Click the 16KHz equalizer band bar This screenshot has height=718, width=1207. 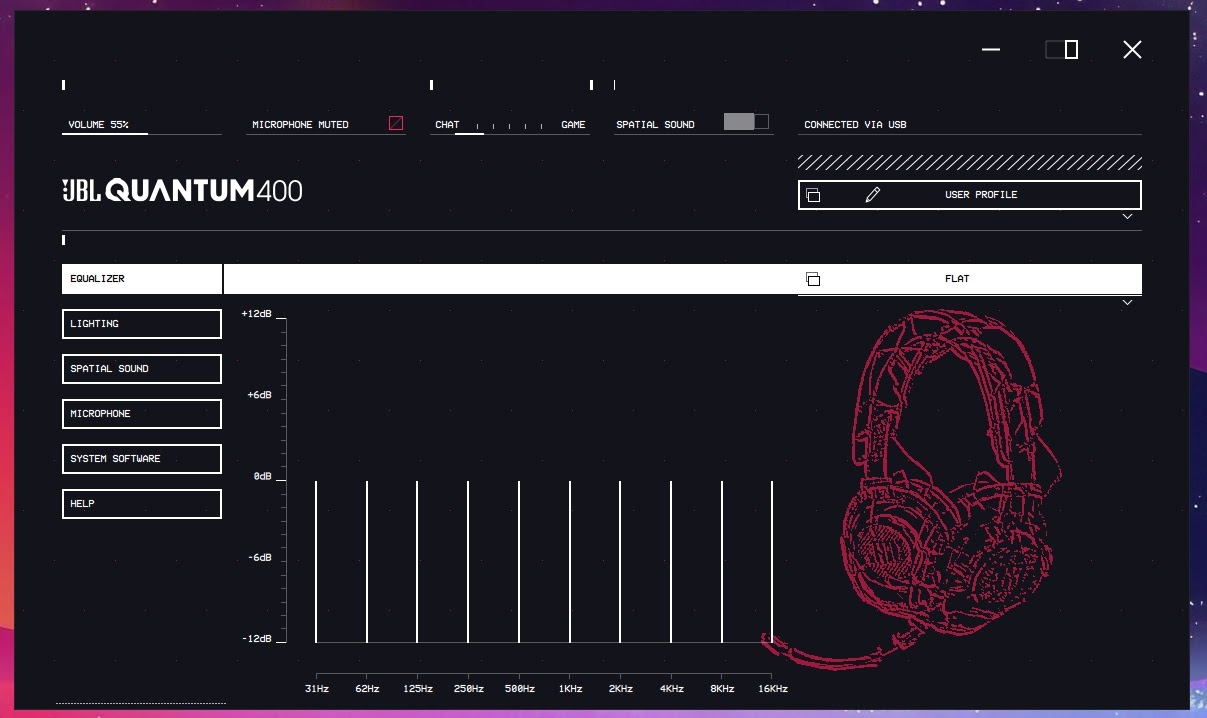(x=772, y=561)
